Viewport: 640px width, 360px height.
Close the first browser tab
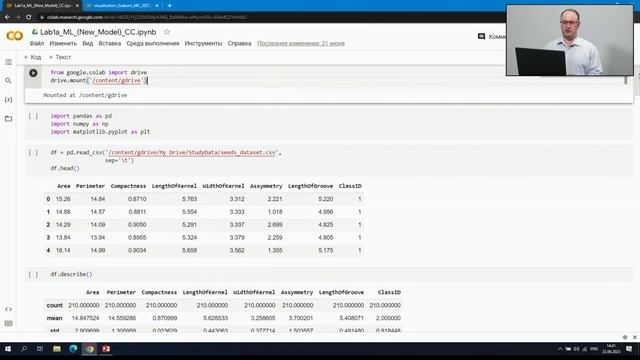[77, 6]
